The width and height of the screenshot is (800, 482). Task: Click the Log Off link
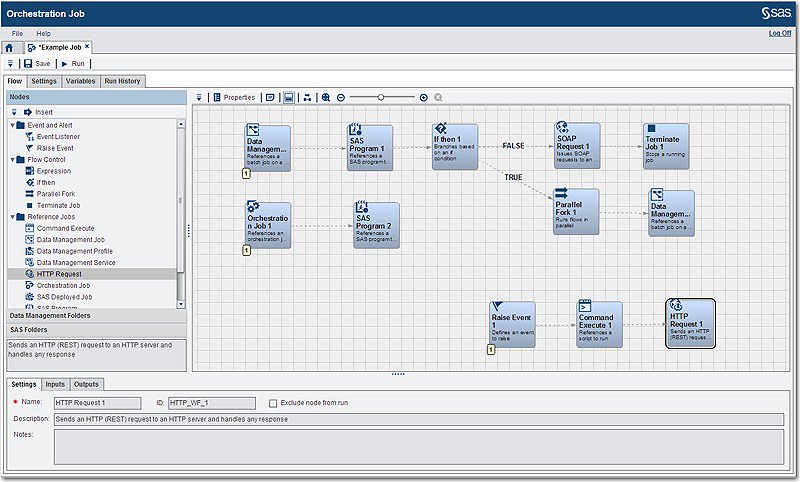780,33
